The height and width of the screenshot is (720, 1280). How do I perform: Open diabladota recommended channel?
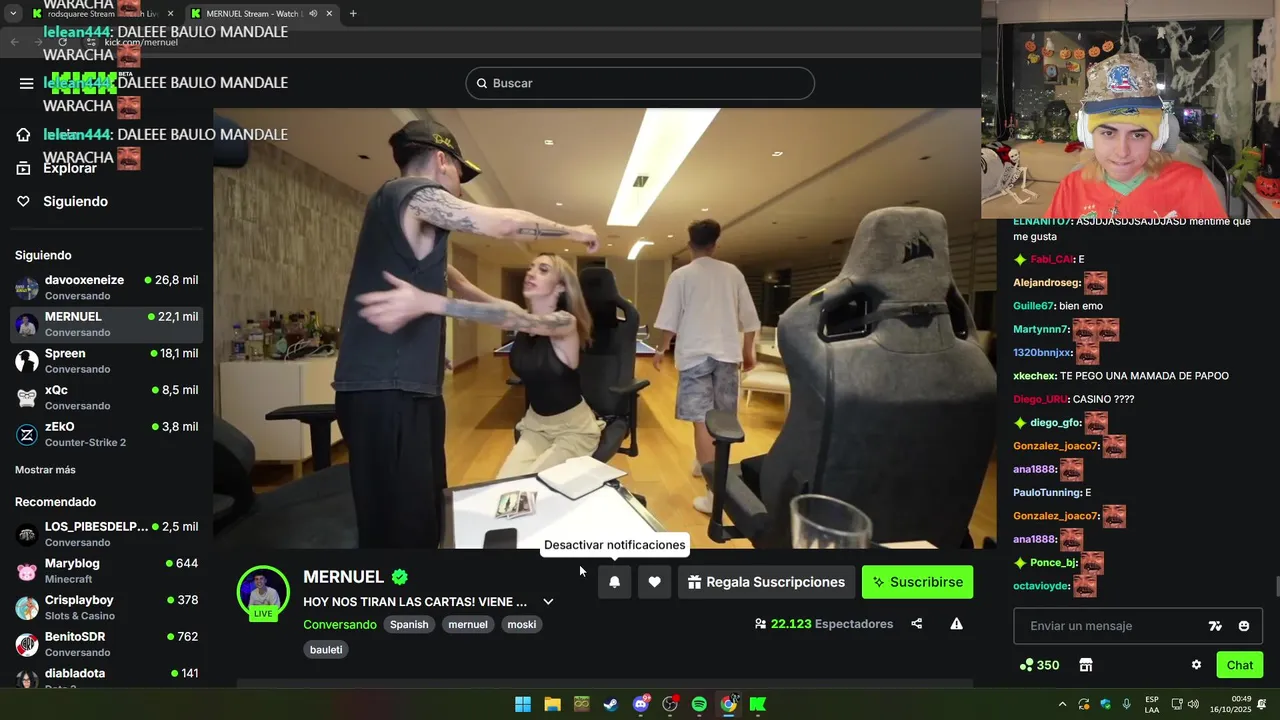tap(106, 676)
